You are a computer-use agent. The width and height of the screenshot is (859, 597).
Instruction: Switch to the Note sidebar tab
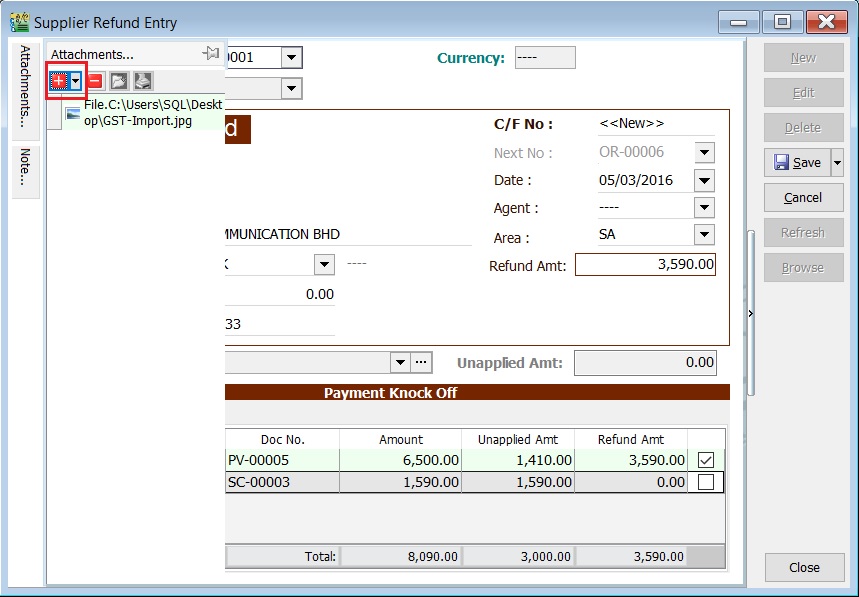pos(24,165)
